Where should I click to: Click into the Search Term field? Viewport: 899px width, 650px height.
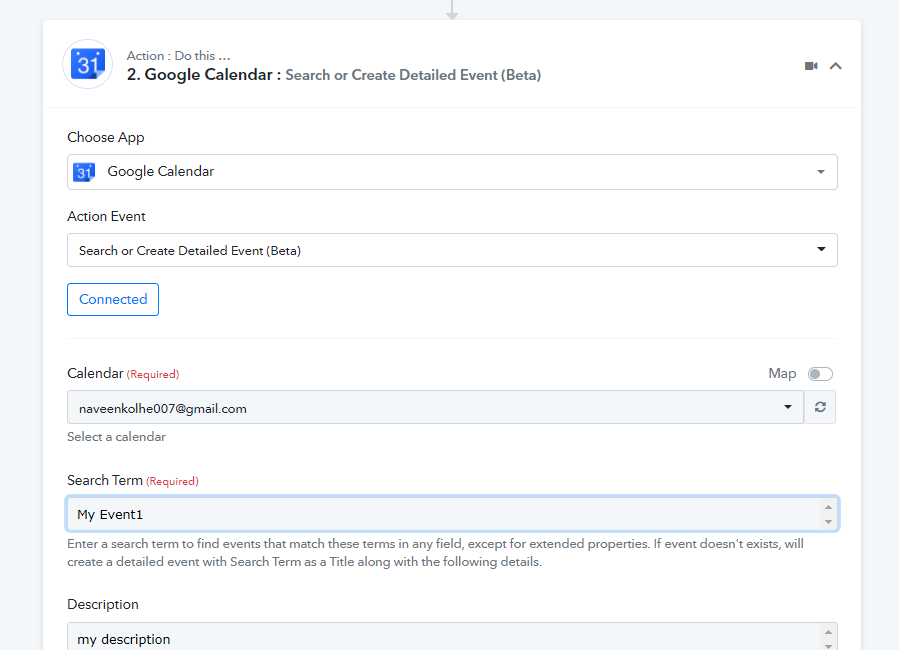pos(452,514)
